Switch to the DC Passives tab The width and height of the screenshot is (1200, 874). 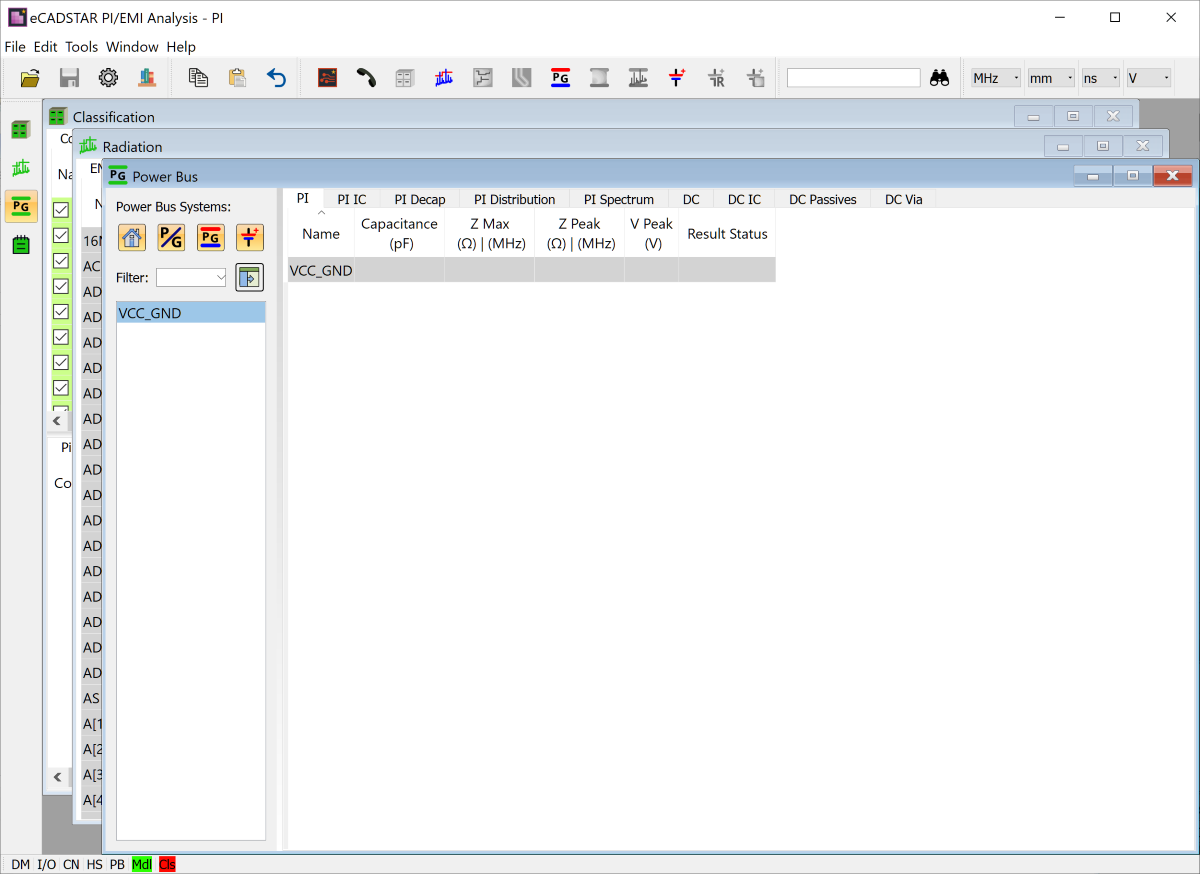[823, 199]
